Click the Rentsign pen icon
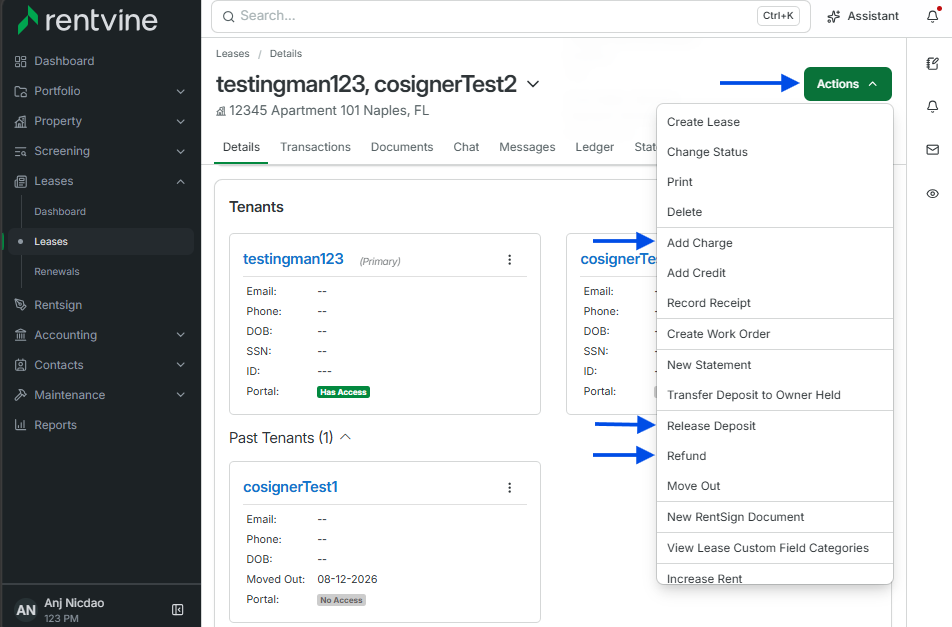Image resolution: width=952 pixels, height=627 pixels. click(x=21, y=305)
